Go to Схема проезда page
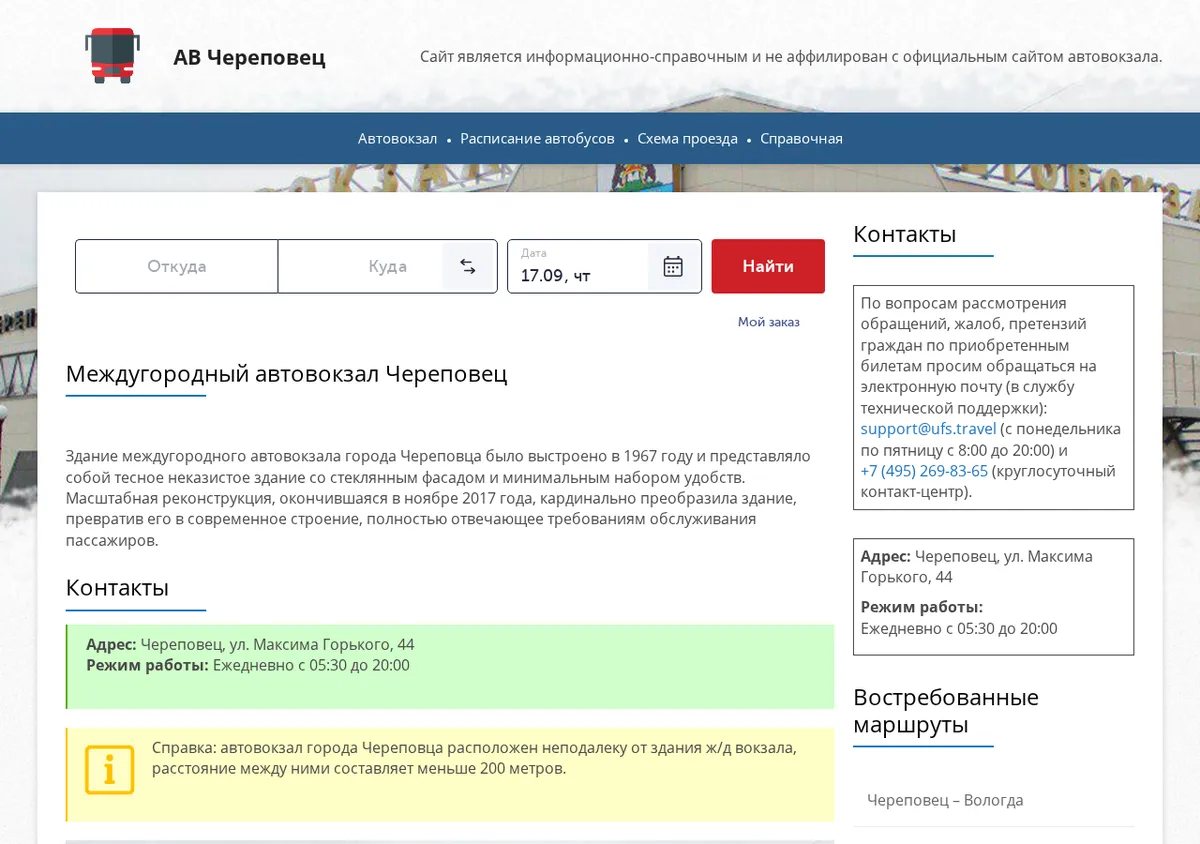The width and height of the screenshot is (1200, 844). point(688,139)
